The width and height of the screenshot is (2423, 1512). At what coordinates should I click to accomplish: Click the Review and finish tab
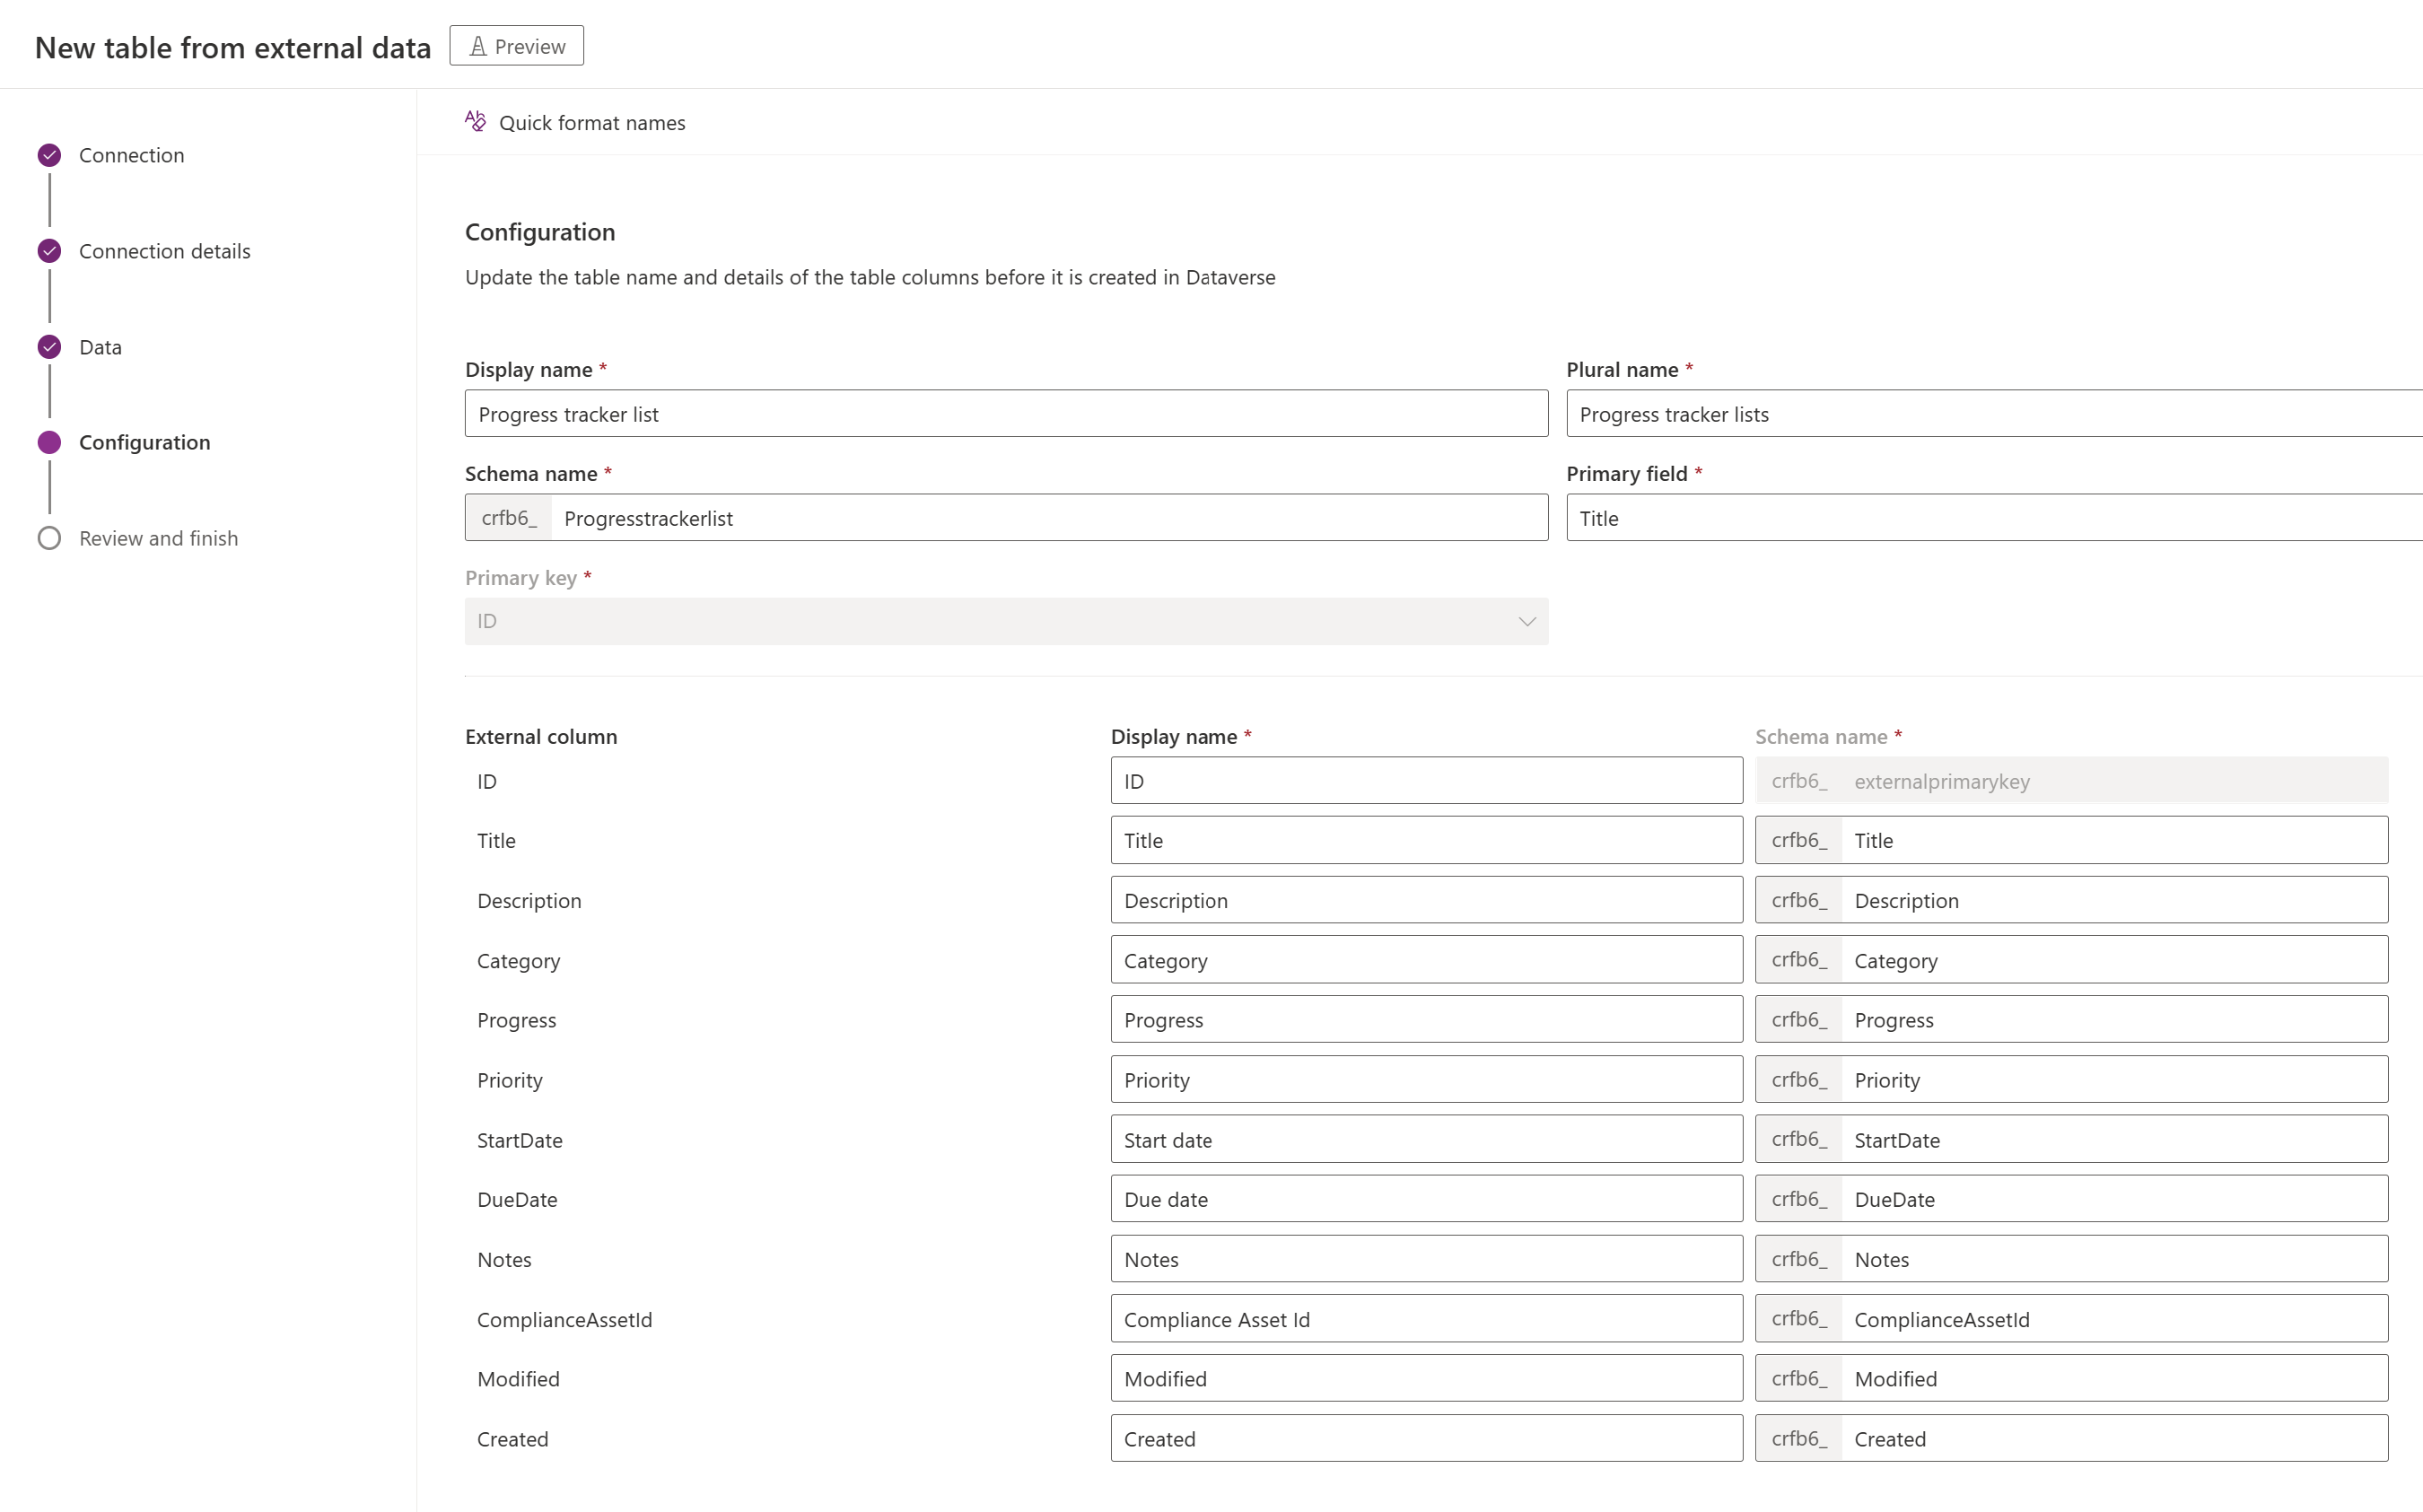pyautogui.click(x=159, y=537)
